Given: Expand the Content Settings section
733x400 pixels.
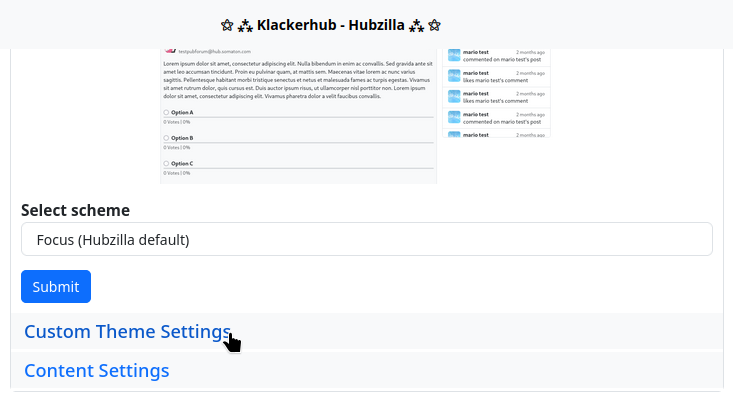Looking at the screenshot, I should click(x=96, y=371).
